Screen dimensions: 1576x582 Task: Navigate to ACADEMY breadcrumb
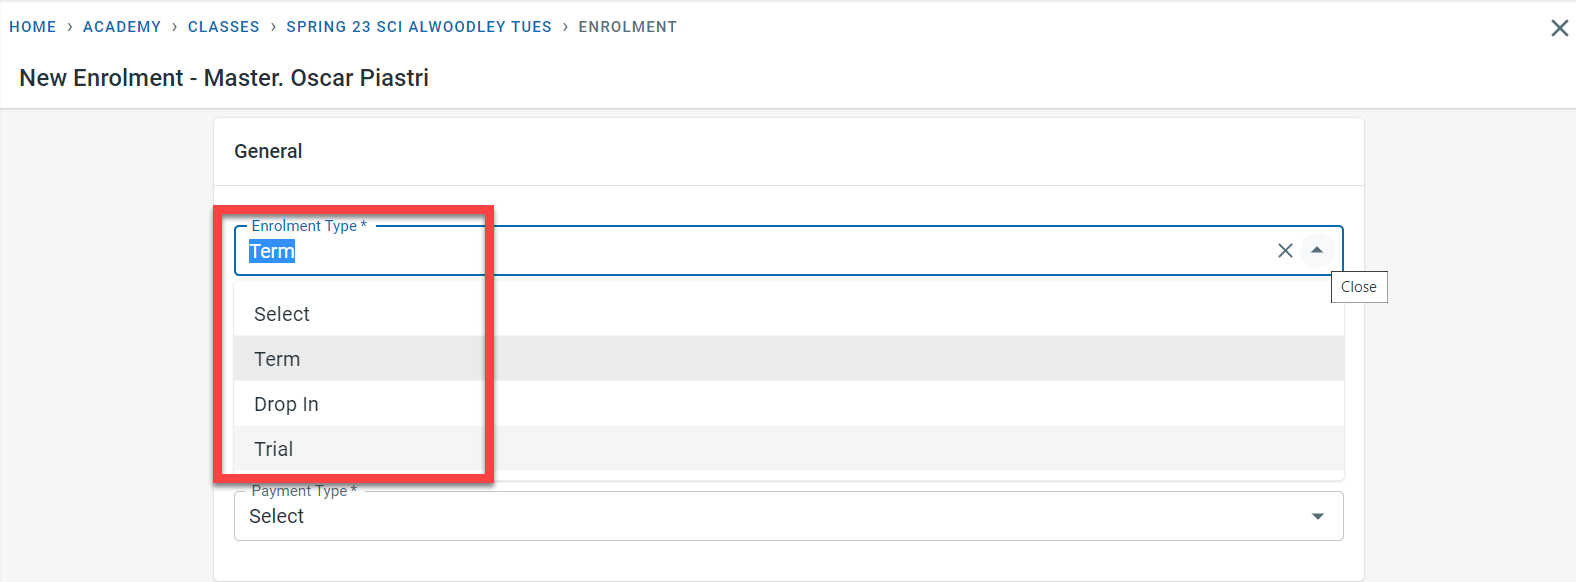(x=122, y=27)
